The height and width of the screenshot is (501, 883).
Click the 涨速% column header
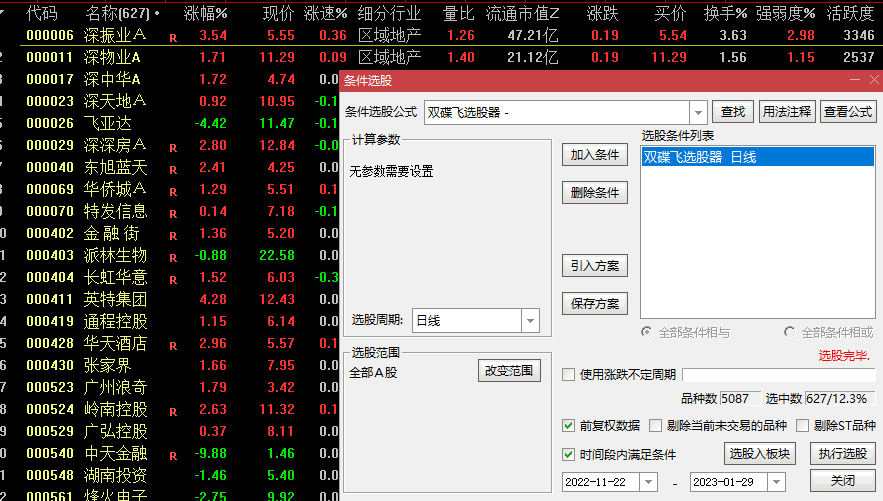[x=325, y=14]
